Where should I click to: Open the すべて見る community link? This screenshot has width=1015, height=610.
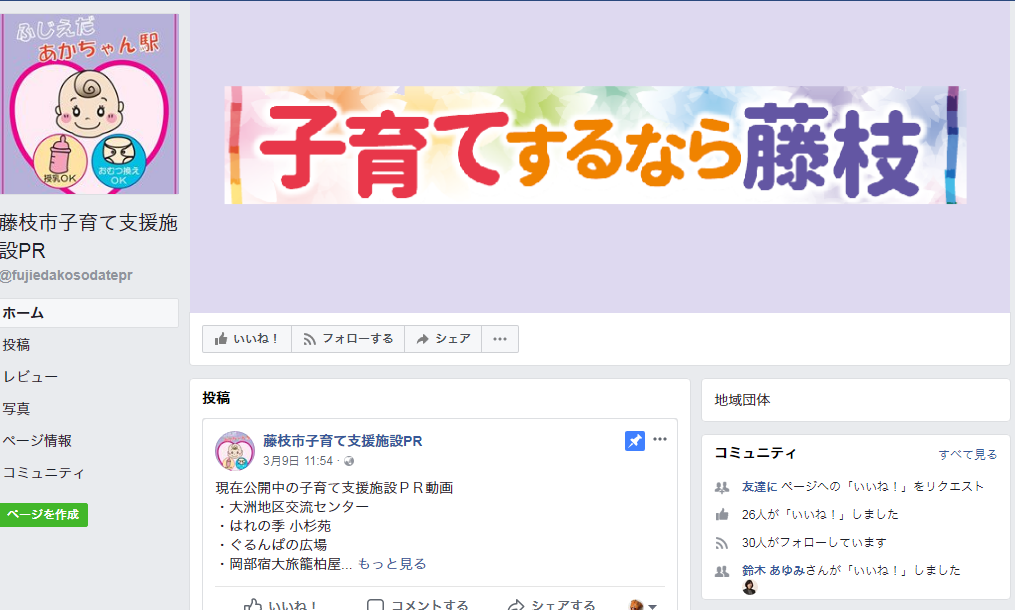point(968,455)
